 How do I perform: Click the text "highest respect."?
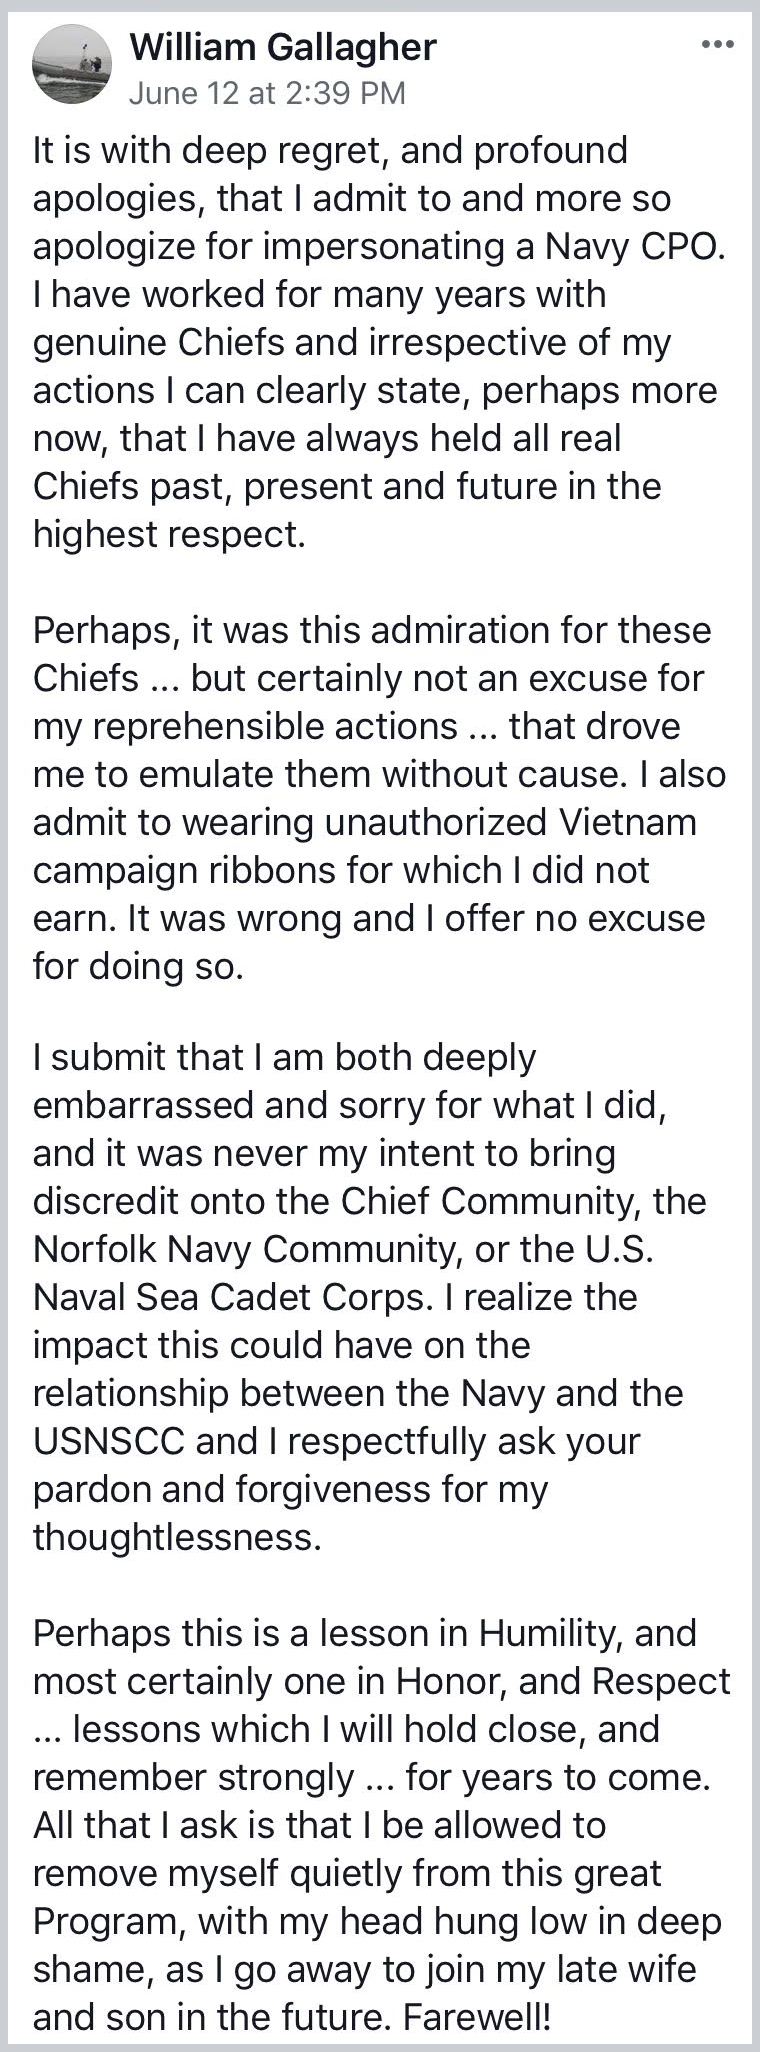(169, 535)
